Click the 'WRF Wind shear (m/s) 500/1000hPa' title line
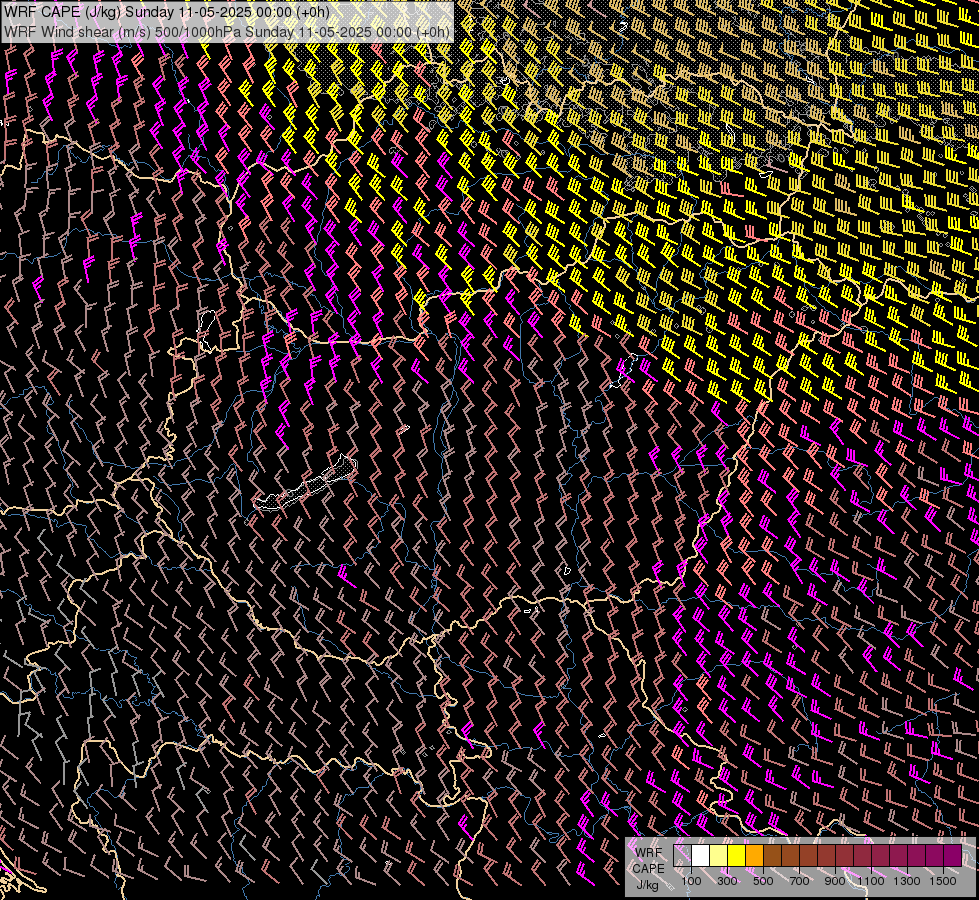 pyautogui.click(x=227, y=32)
